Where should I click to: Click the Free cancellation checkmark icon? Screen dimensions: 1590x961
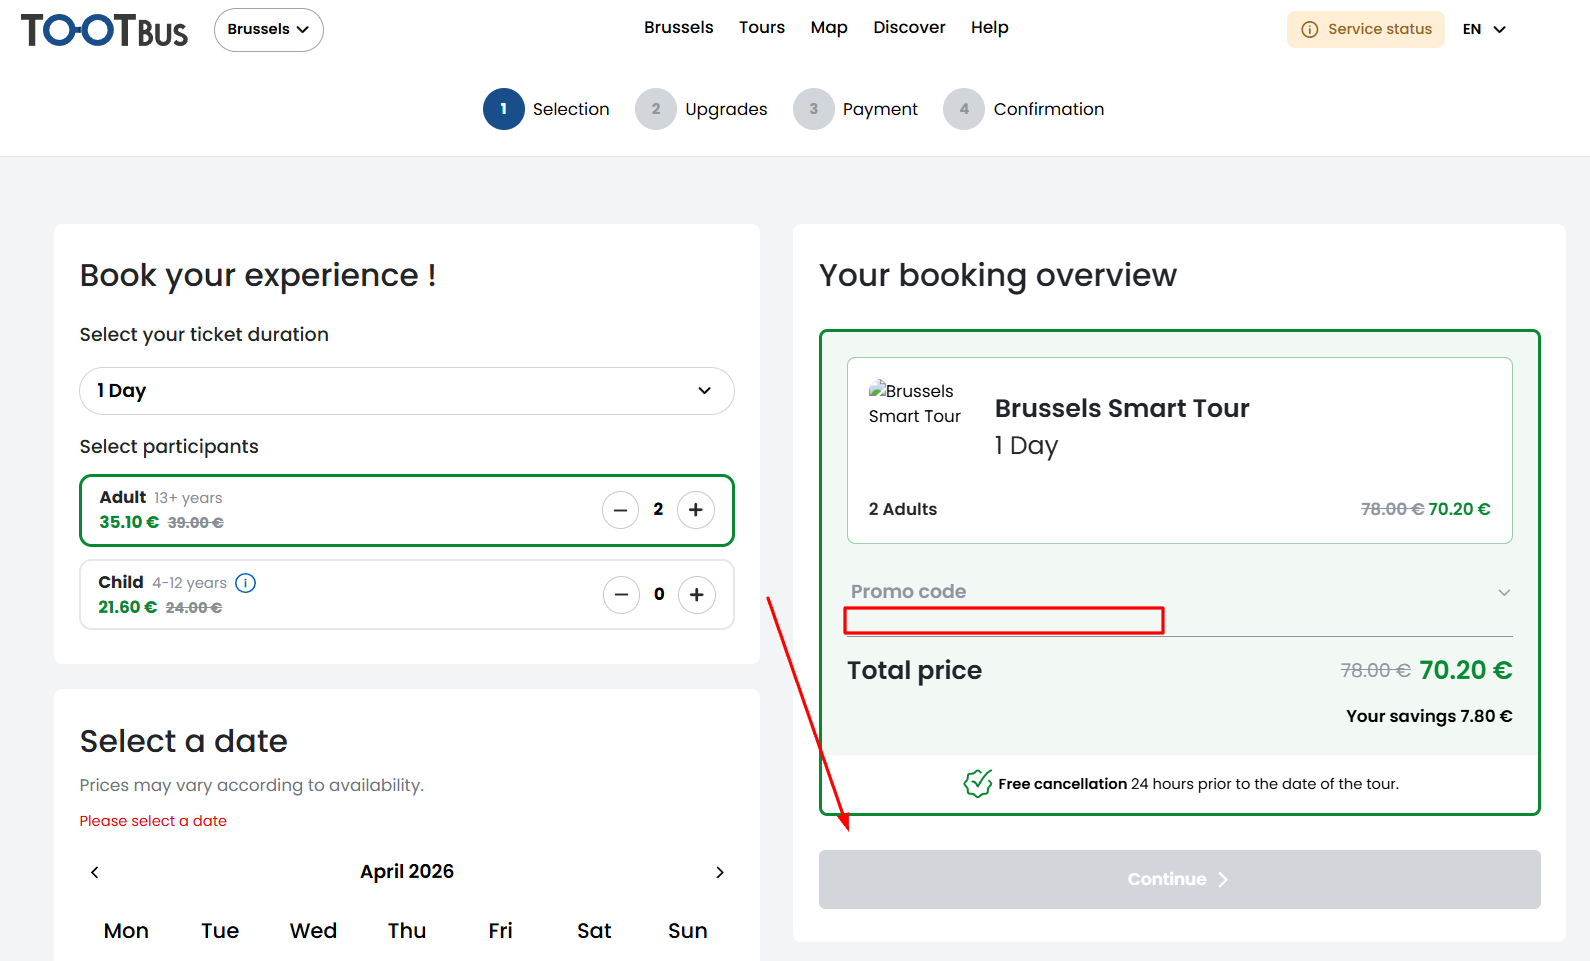977,783
